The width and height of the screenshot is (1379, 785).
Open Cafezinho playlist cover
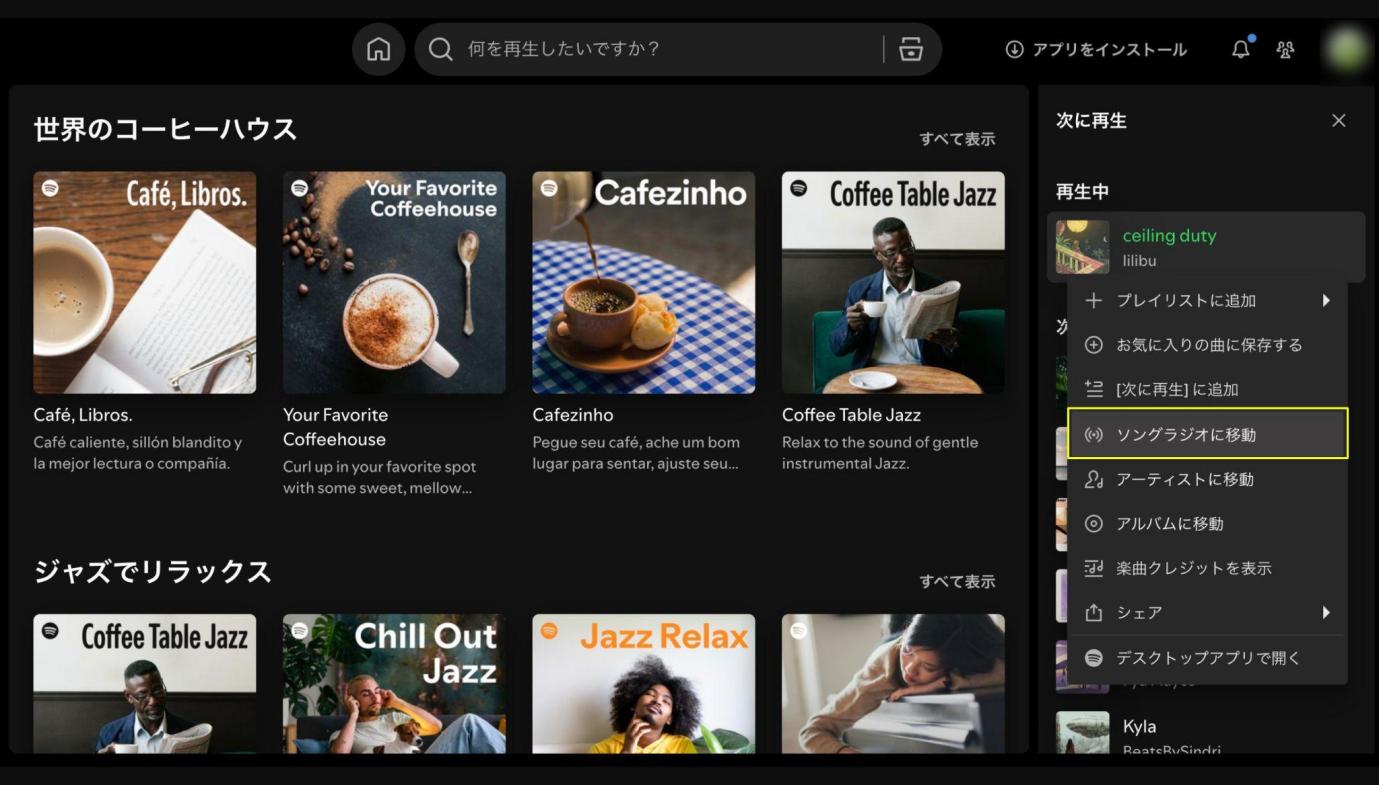[643, 282]
